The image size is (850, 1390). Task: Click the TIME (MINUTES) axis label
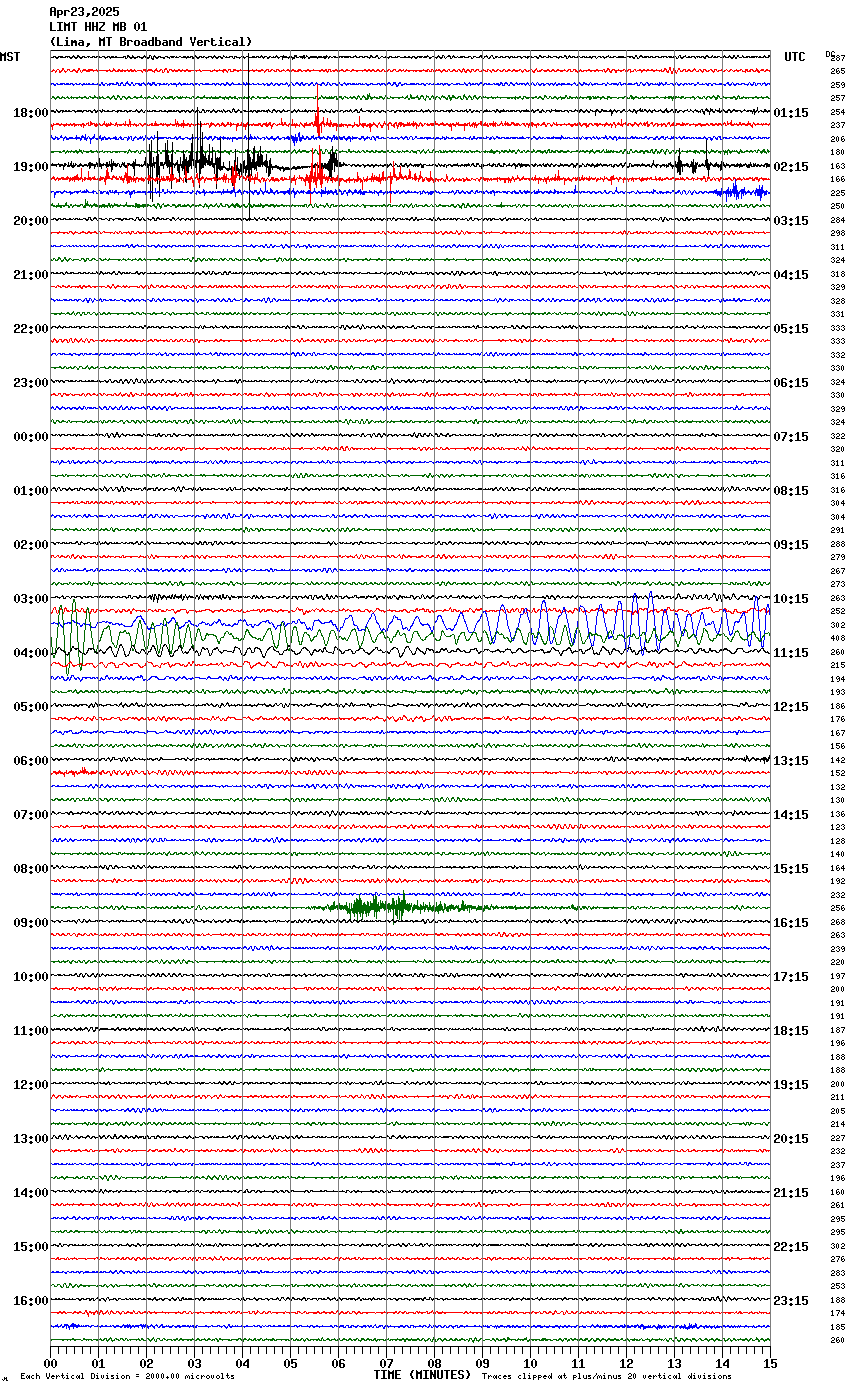click(421, 1375)
